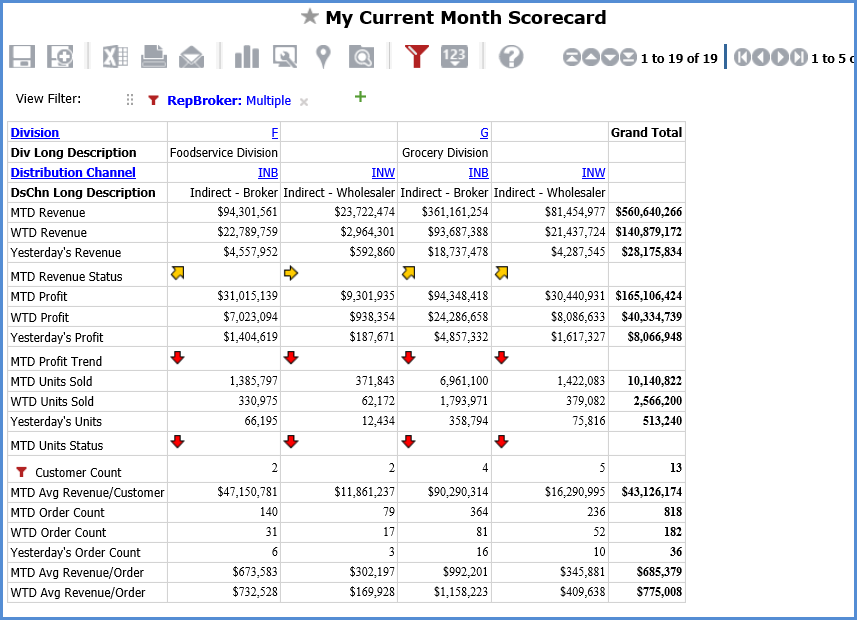Screen dimensions: 857x620
Task: Go to the next page of columns
Action: pos(782,58)
